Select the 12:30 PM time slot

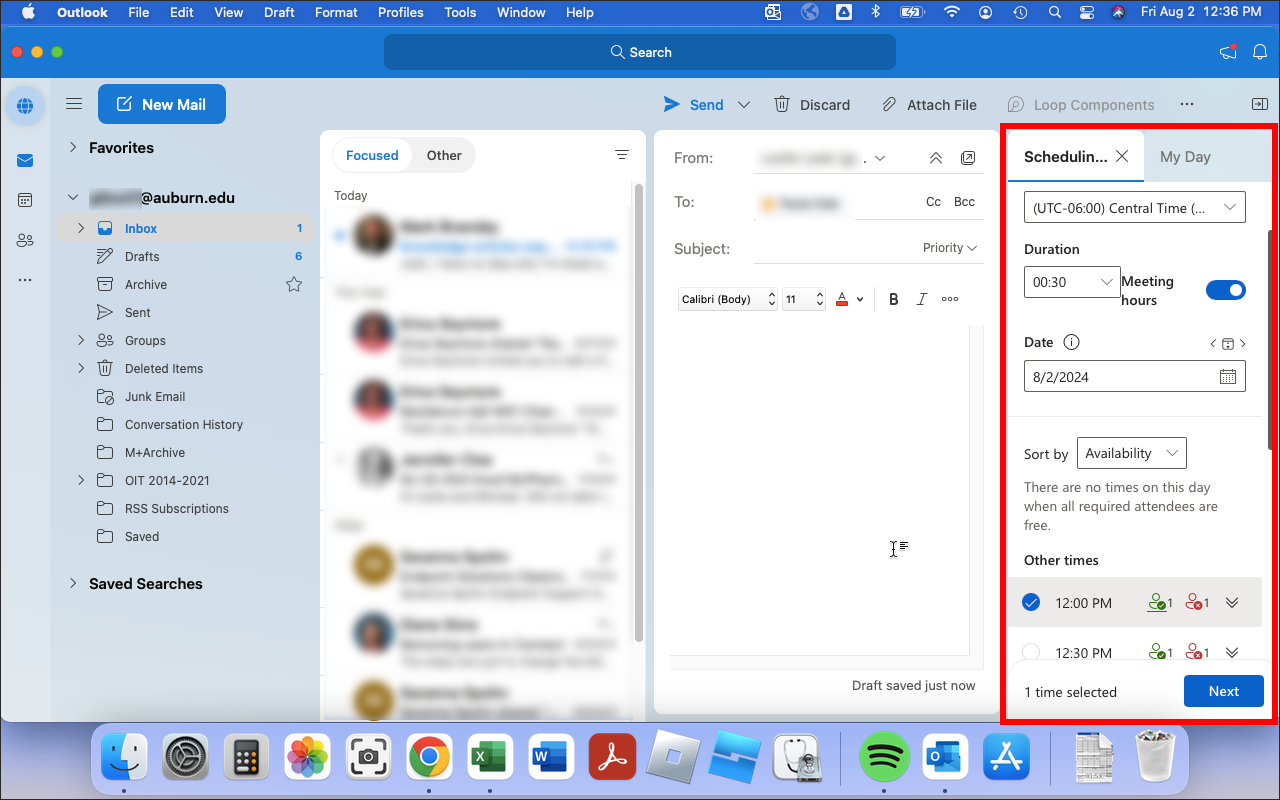click(1031, 652)
